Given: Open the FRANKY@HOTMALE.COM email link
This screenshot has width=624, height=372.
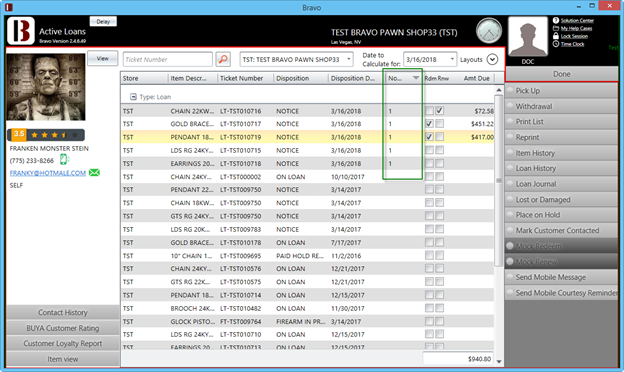Looking at the screenshot, I should coord(48,173).
